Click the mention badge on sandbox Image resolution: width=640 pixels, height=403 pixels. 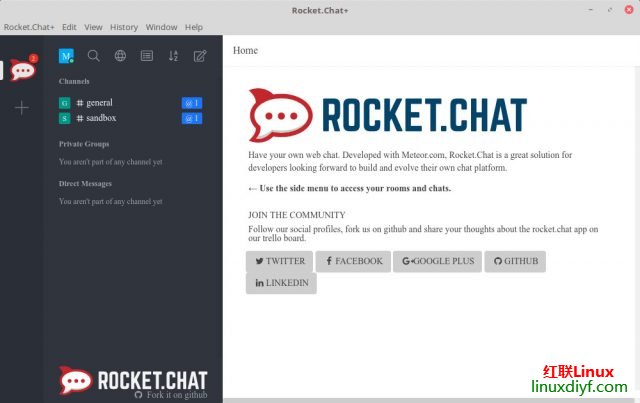[x=192, y=118]
